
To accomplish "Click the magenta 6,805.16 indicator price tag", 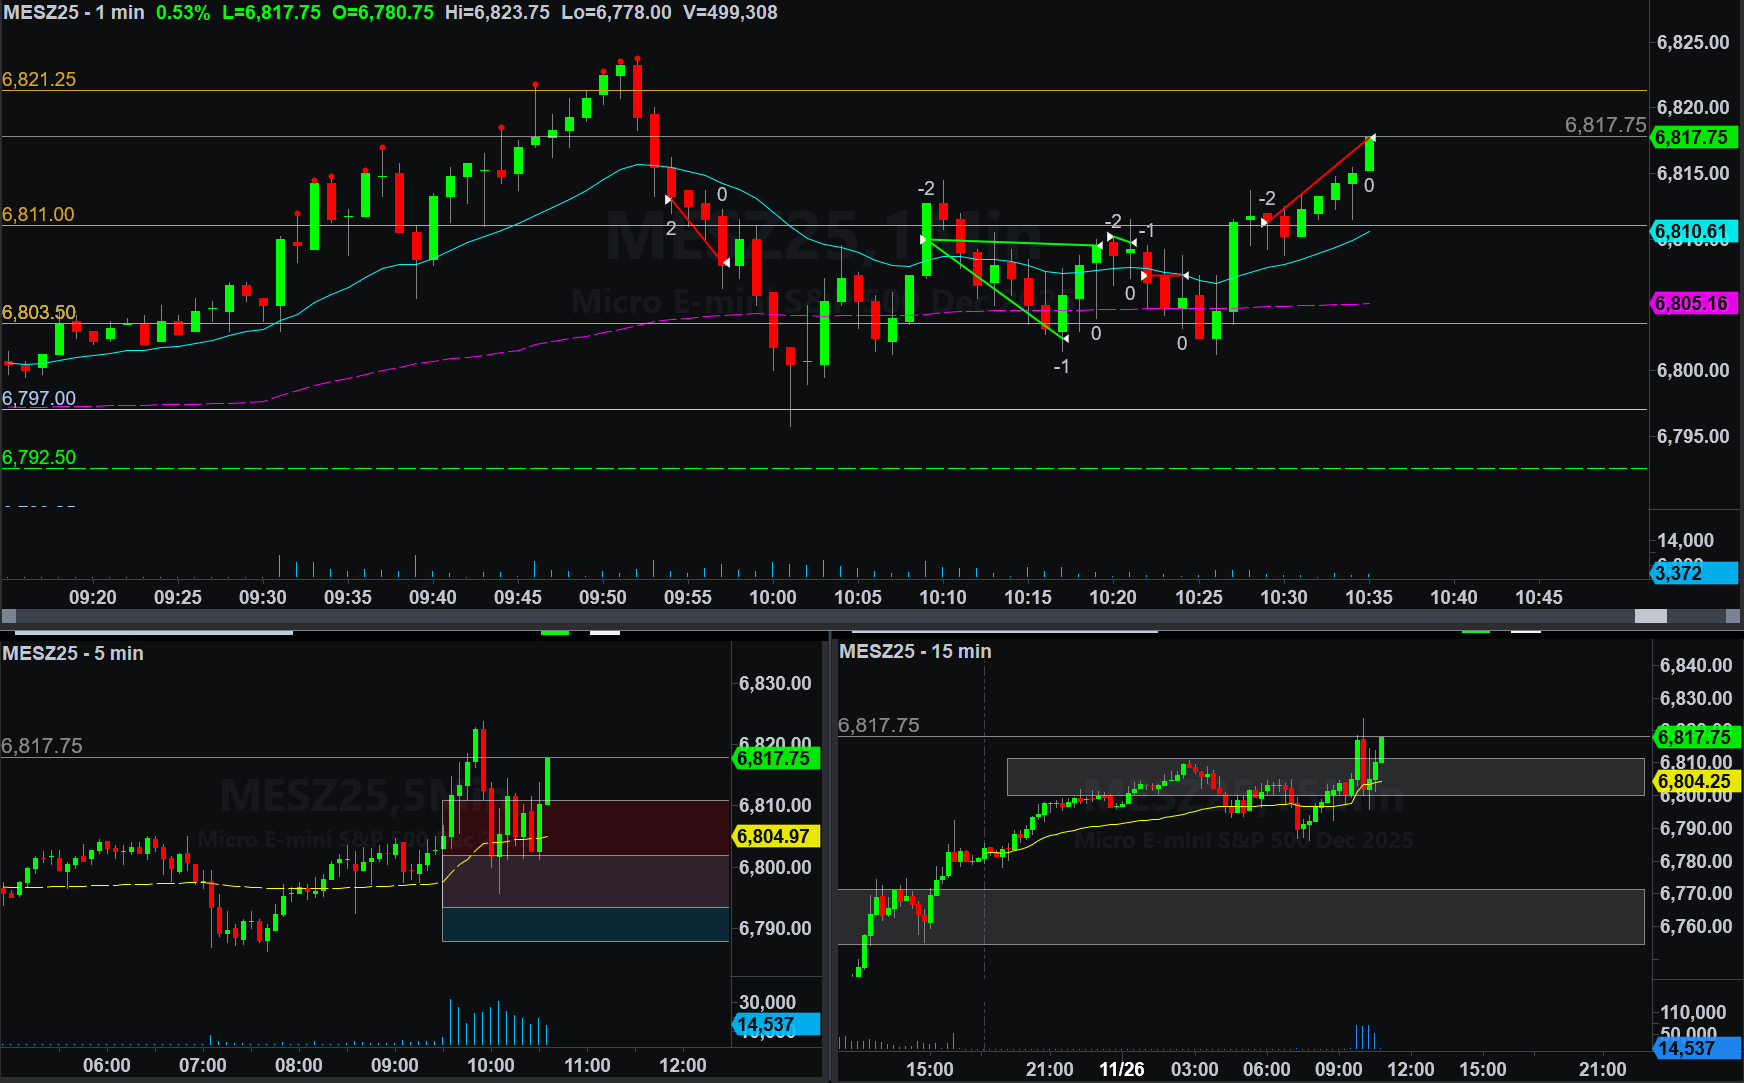I will point(1692,303).
